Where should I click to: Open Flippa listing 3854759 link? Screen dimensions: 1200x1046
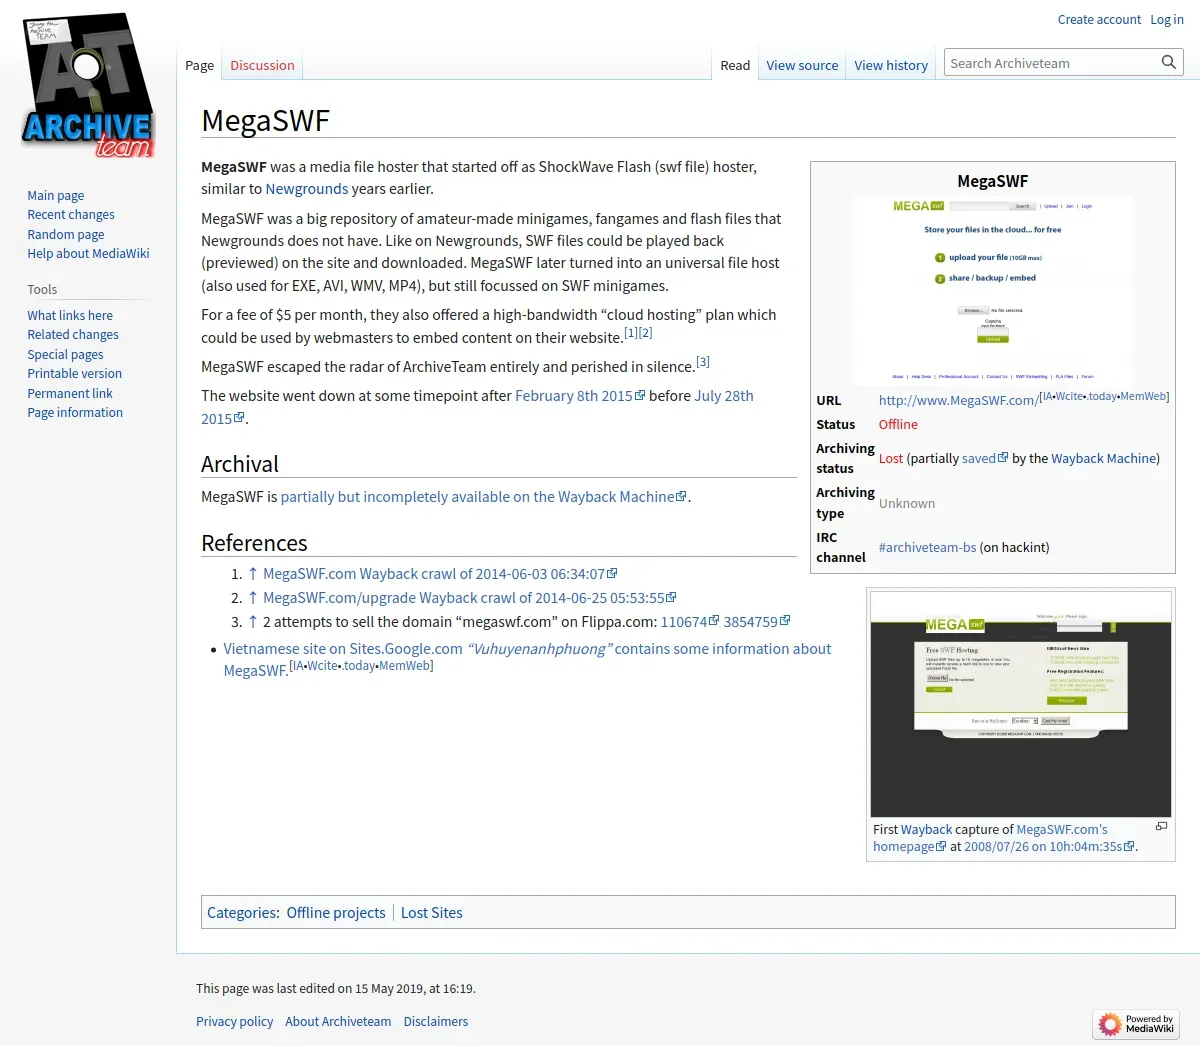coord(757,621)
